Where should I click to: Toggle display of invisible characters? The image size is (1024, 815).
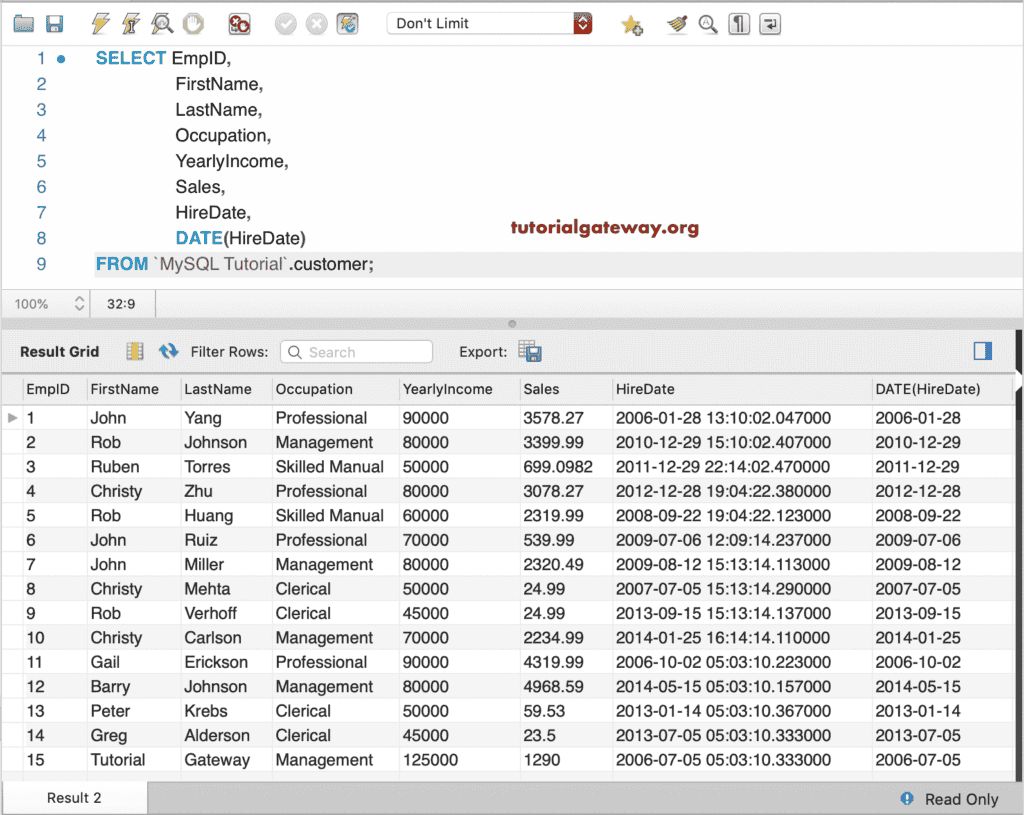[x=738, y=22]
